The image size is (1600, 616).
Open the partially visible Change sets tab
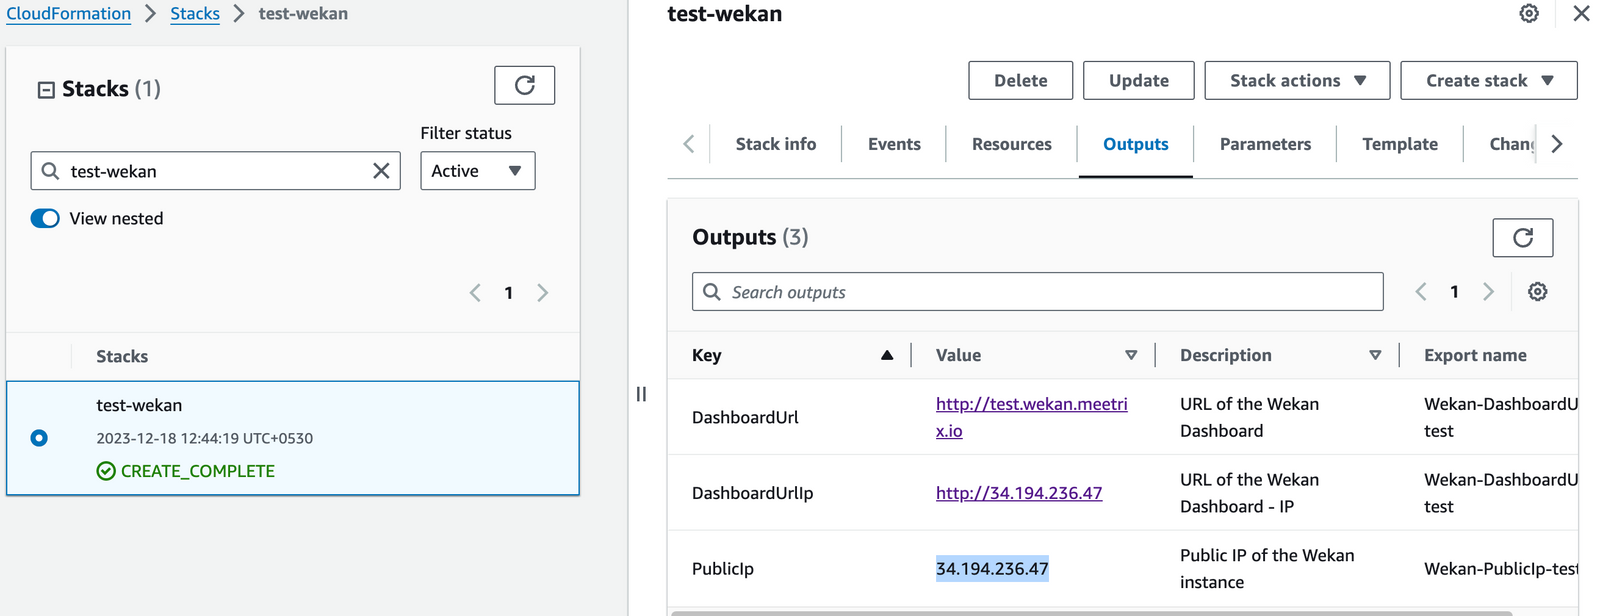(1511, 144)
